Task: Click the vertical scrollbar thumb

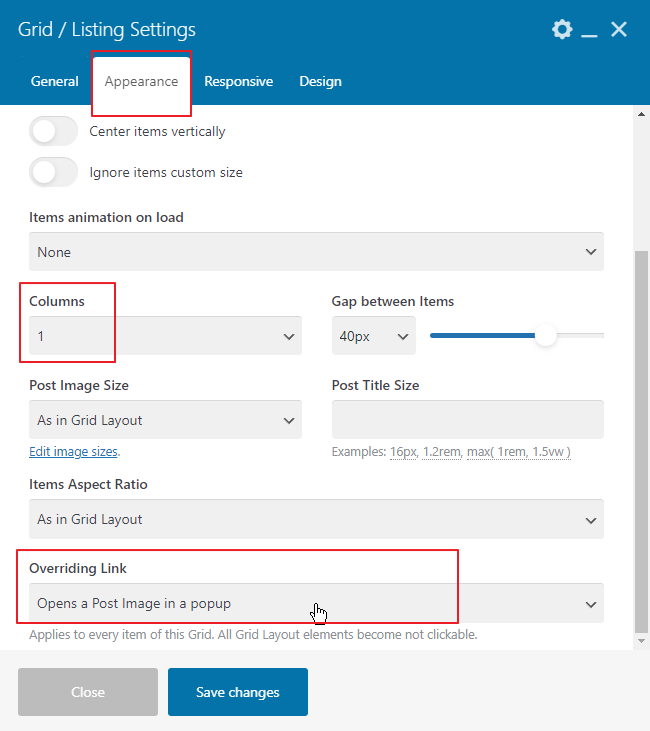Action: coord(642,442)
